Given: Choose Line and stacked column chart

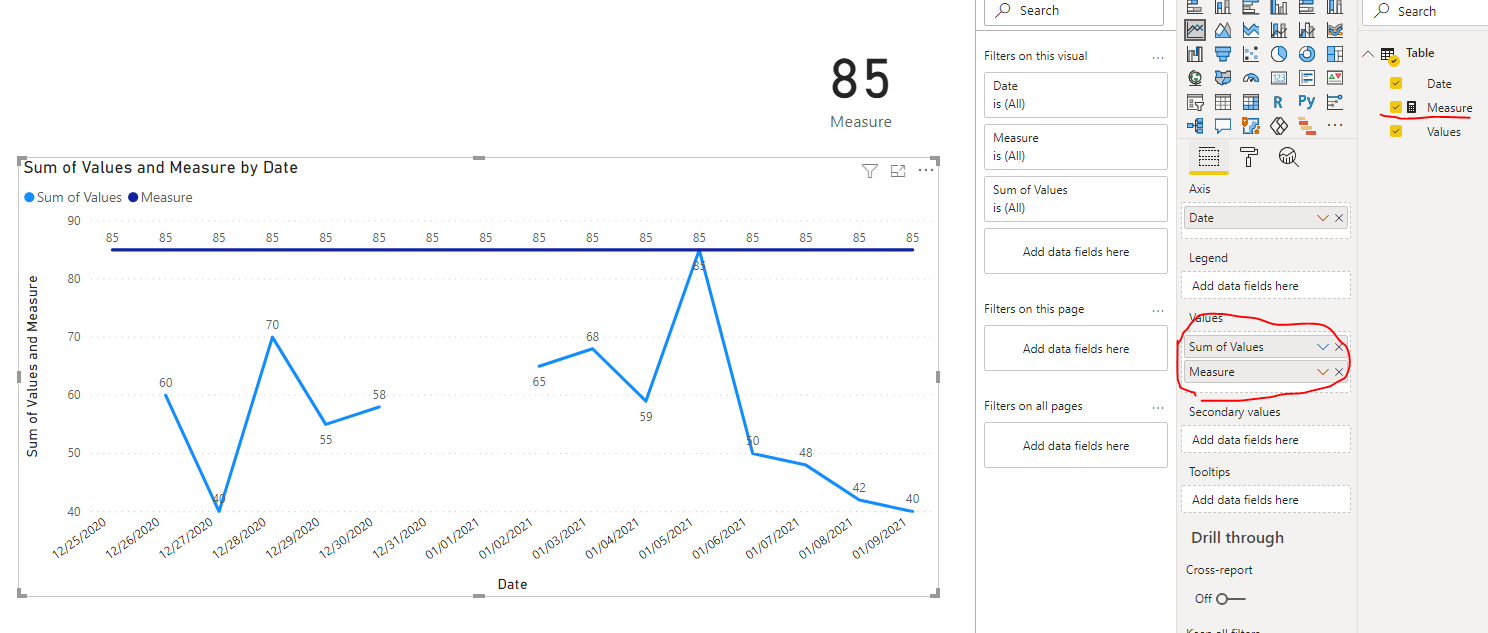Looking at the screenshot, I should [x=1279, y=30].
